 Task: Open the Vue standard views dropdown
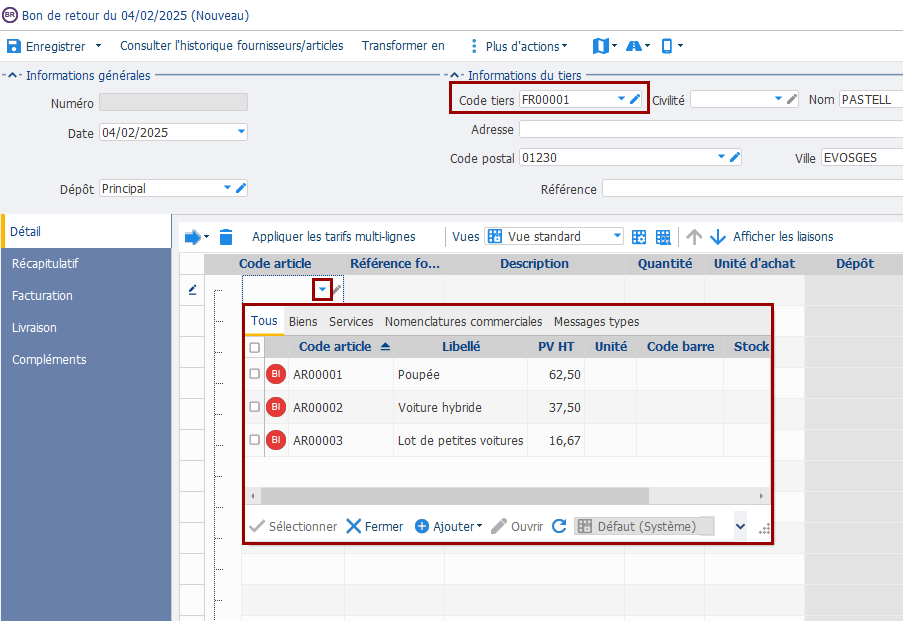[x=617, y=236]
